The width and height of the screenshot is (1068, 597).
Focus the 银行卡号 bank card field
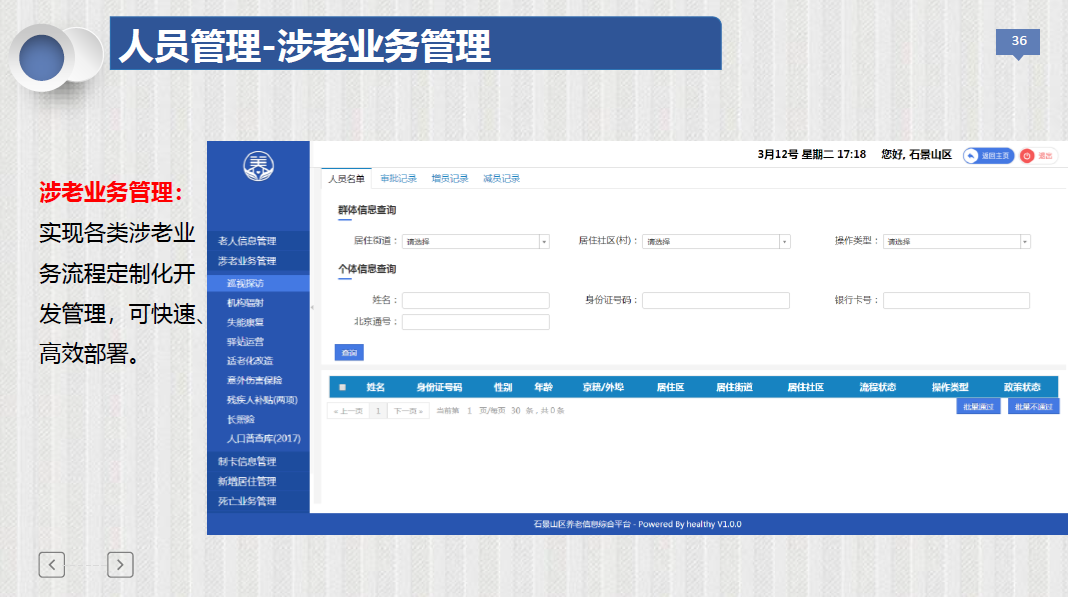point(956,301)
